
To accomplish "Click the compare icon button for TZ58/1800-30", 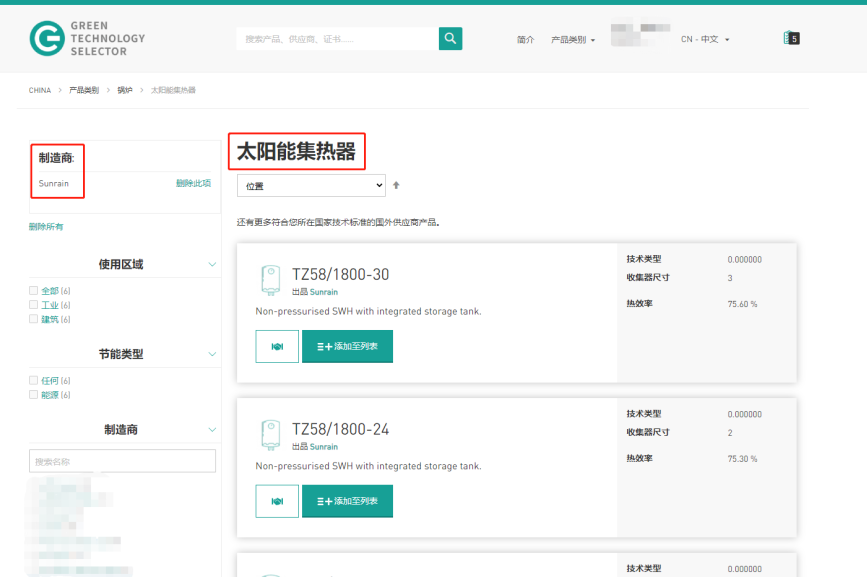I will (x=277, y=346).
